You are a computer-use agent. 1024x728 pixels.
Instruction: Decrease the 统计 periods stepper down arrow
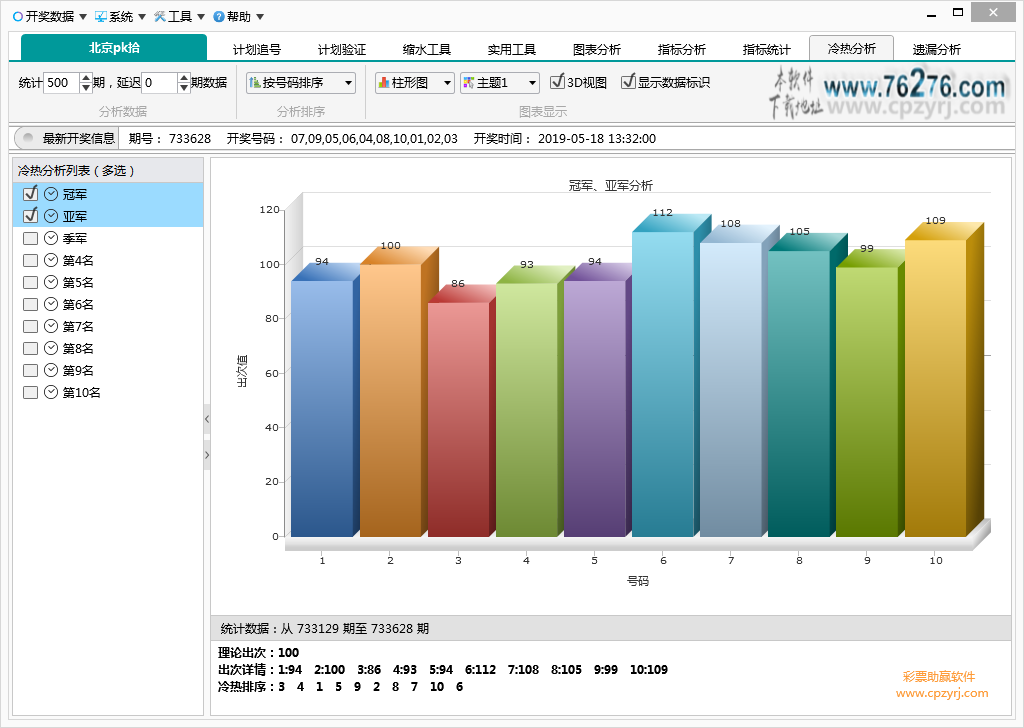(86, 88)
